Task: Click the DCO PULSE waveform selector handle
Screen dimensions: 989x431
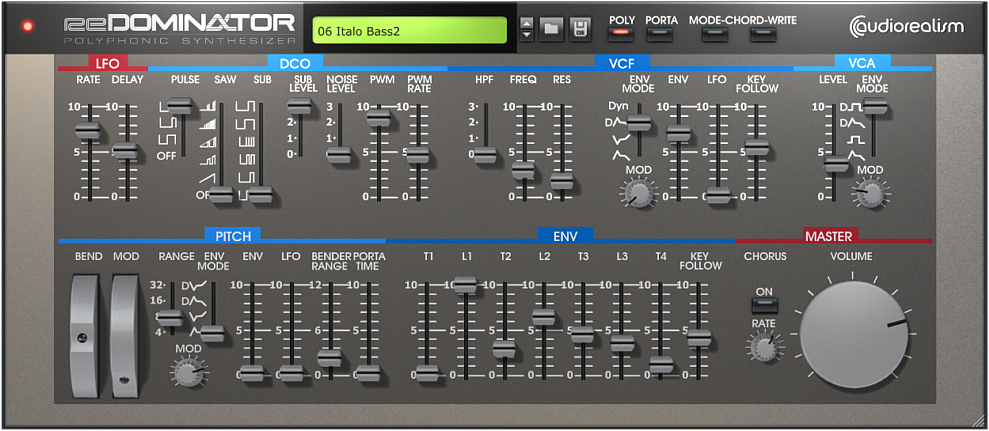Action: point(180,106)
